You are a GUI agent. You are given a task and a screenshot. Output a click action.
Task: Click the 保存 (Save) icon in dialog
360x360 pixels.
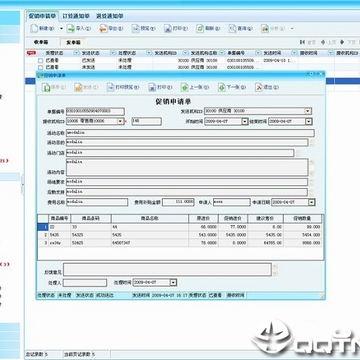46,87
